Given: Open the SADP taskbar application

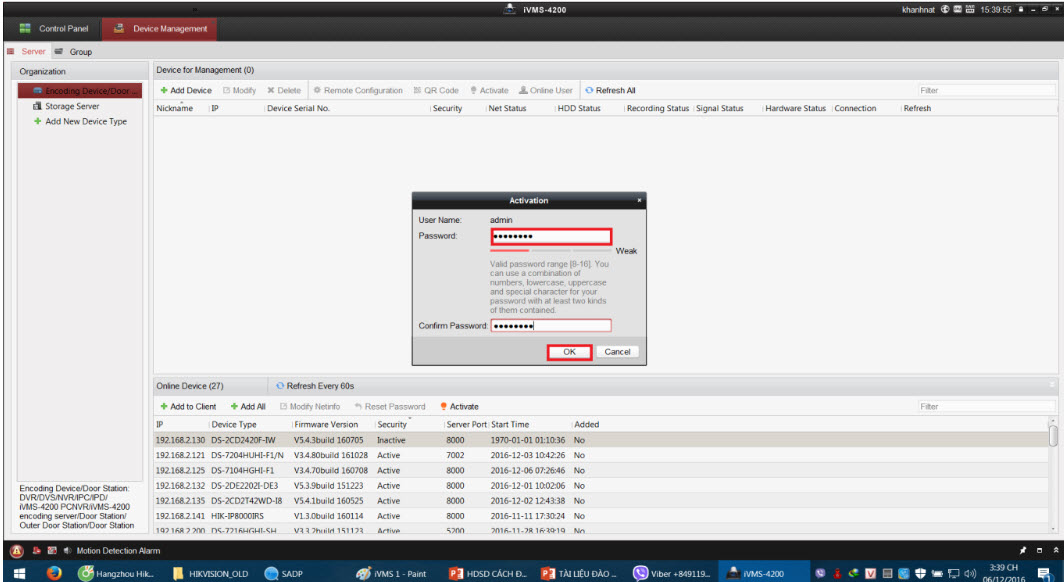Looking at the screenshot, I should coord(285,573).
